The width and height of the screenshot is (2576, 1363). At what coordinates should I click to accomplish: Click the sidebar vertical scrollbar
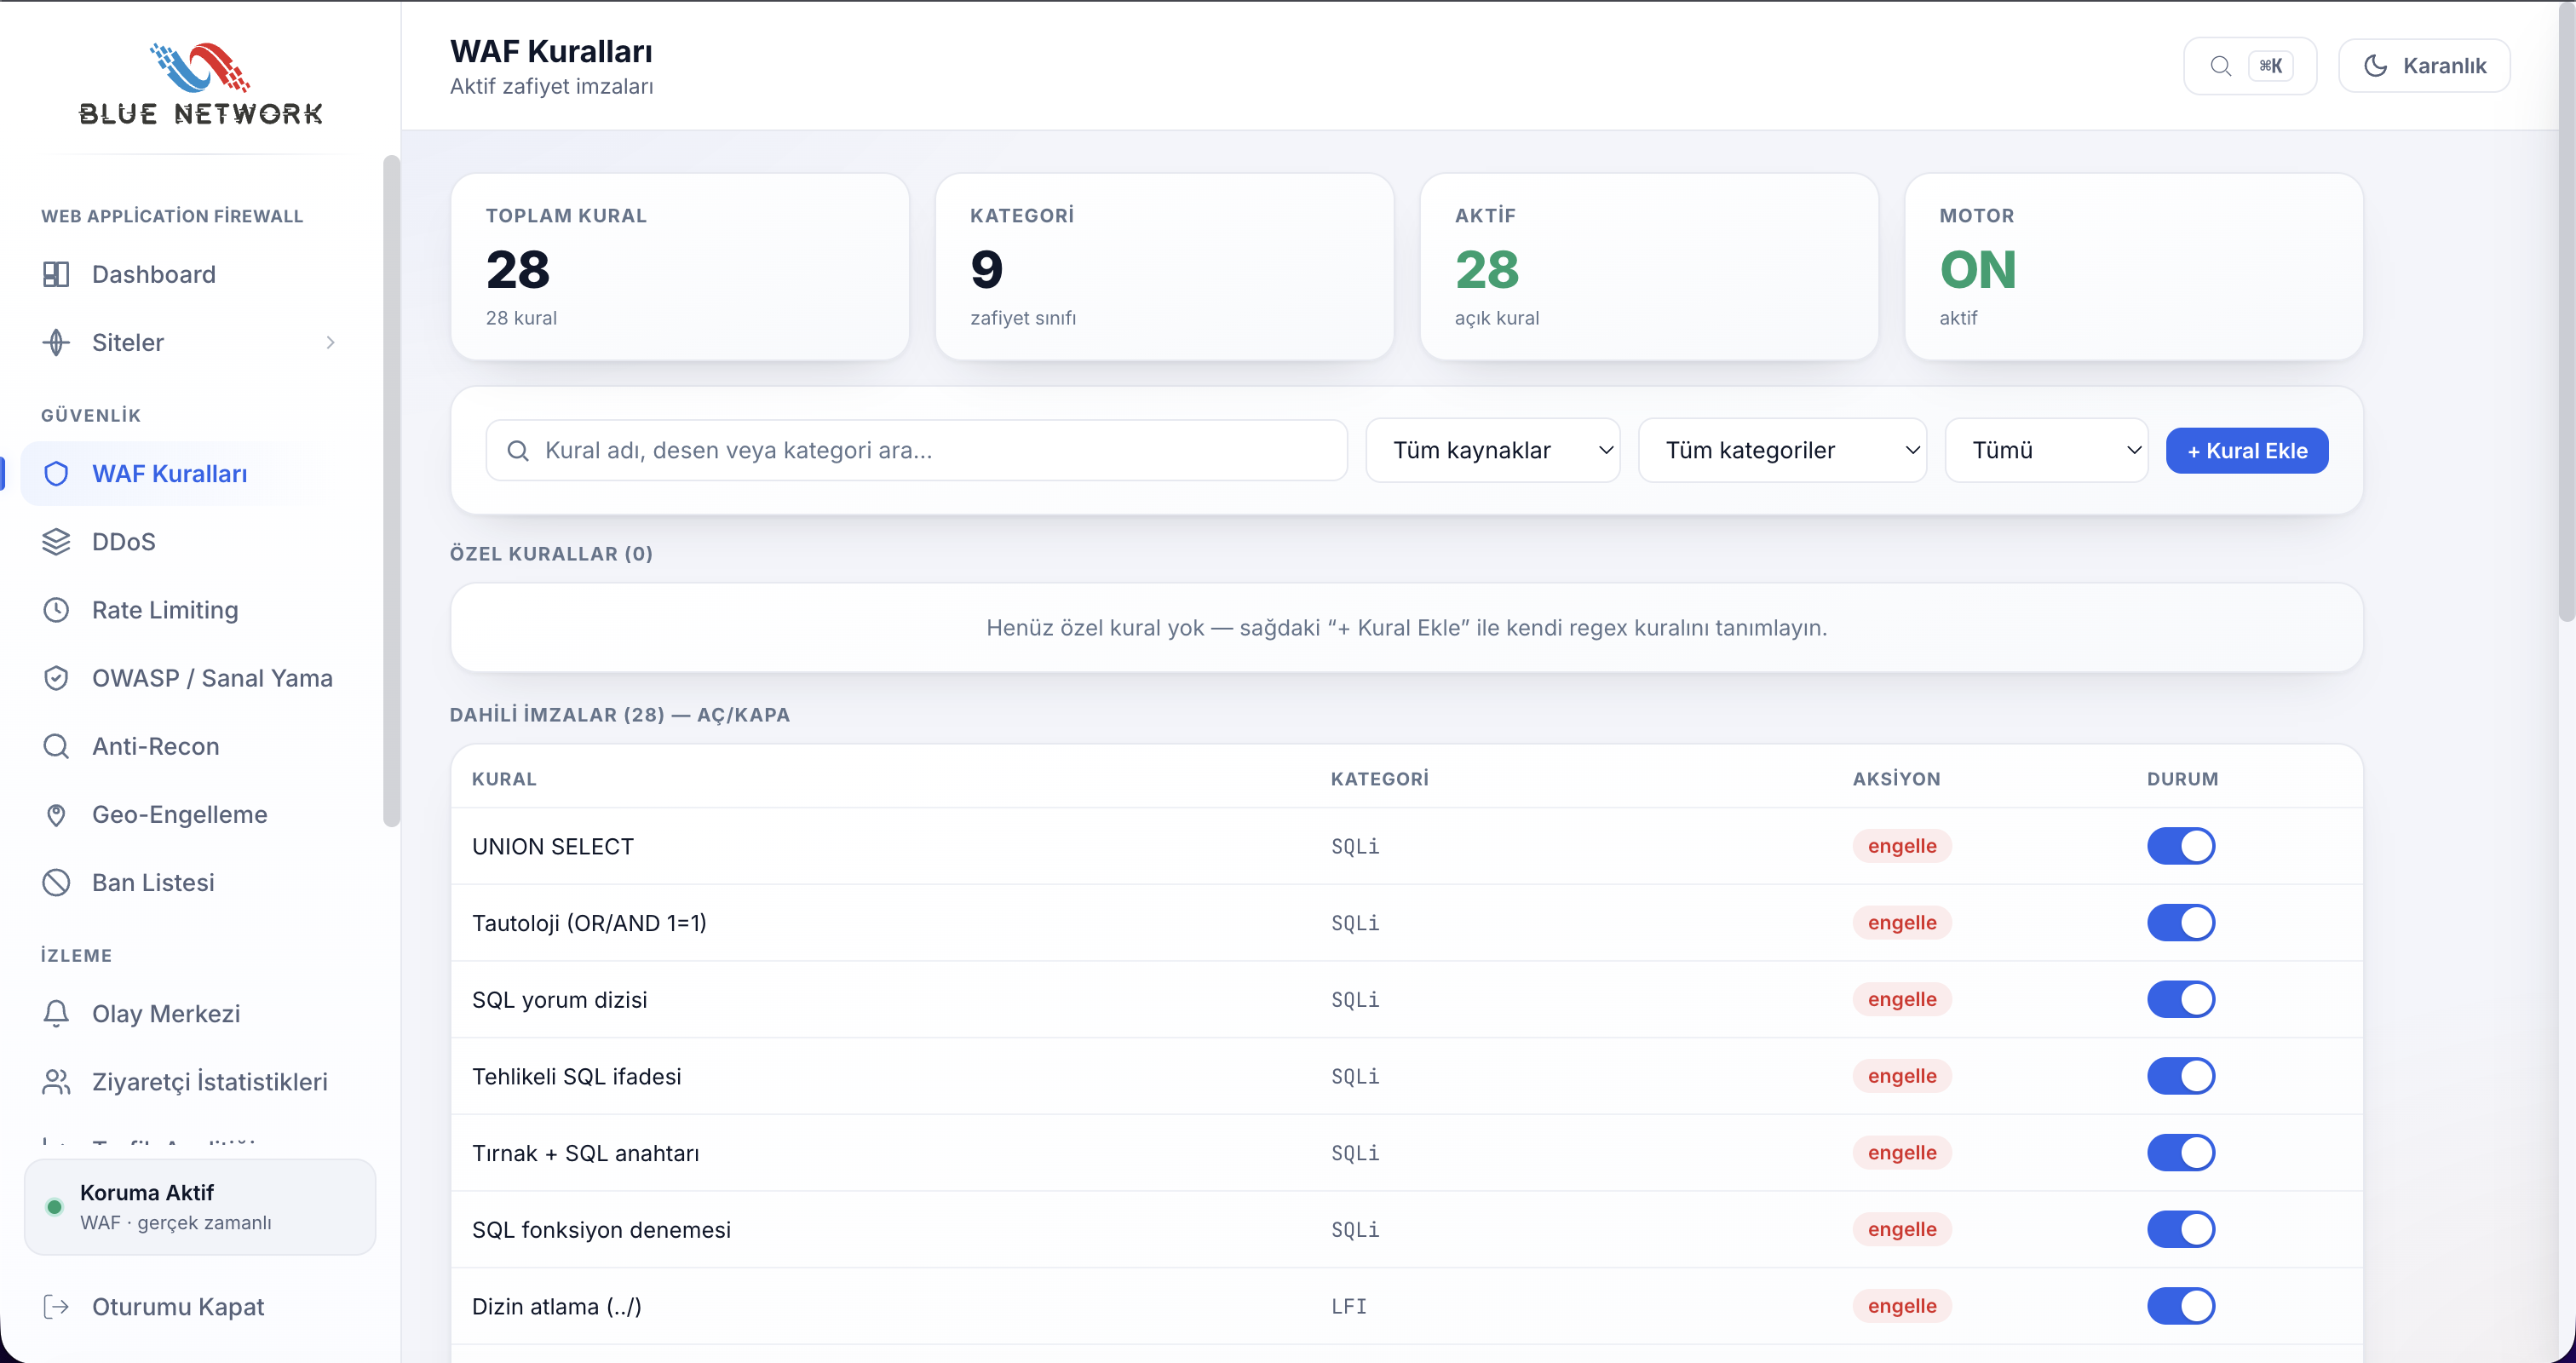(x=391, y=491)
